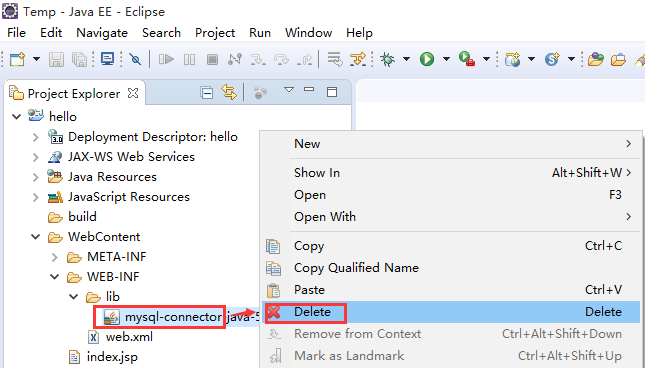Click the Save All toolbar icon
This screenshot has width=645, height=368.
pos(79,60)
